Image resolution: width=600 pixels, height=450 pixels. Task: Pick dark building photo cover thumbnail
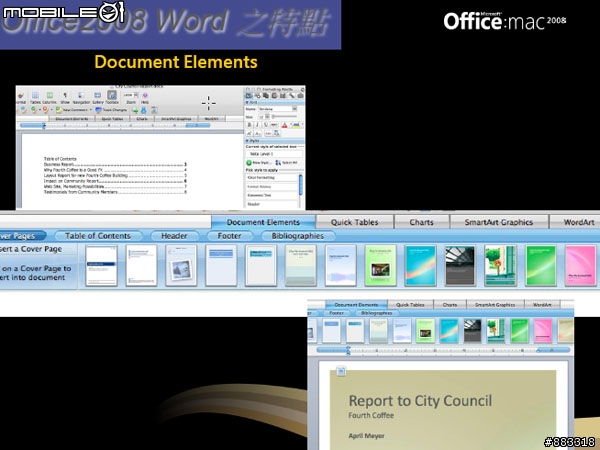460,266
